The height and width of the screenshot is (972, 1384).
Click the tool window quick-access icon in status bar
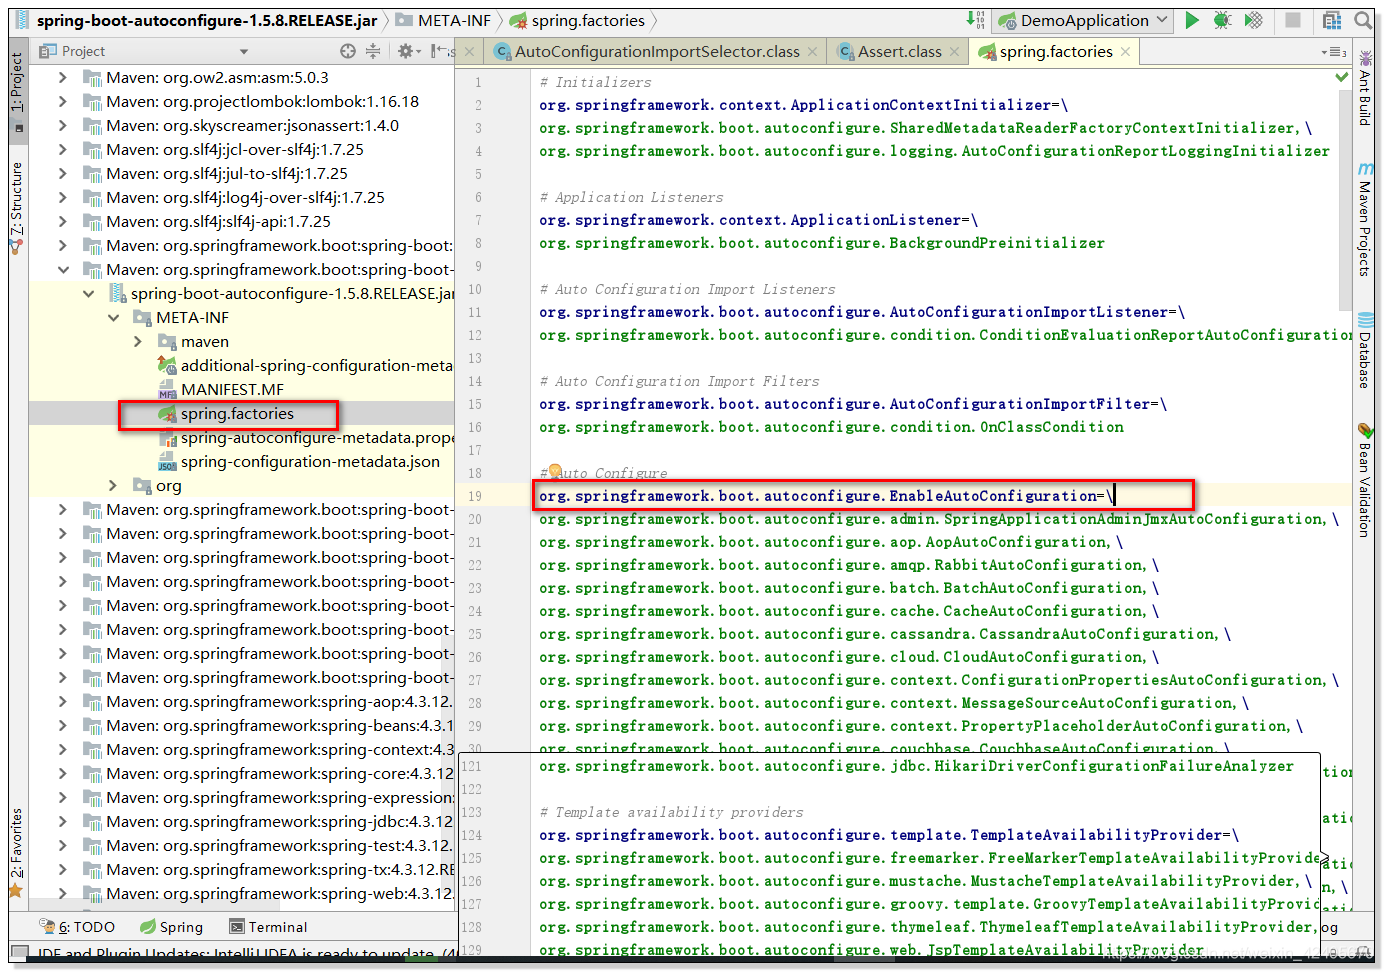click(x=19, y=952)
